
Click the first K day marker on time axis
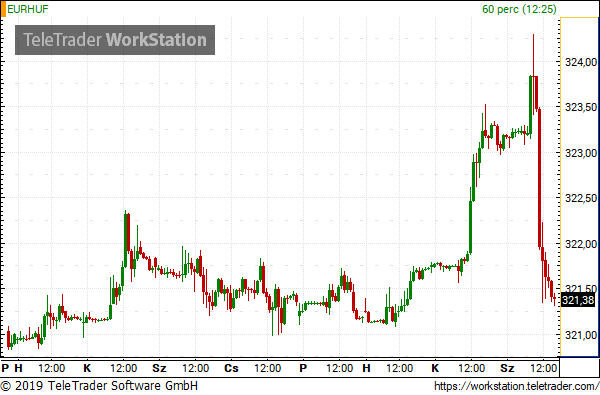tap(87, 368)
